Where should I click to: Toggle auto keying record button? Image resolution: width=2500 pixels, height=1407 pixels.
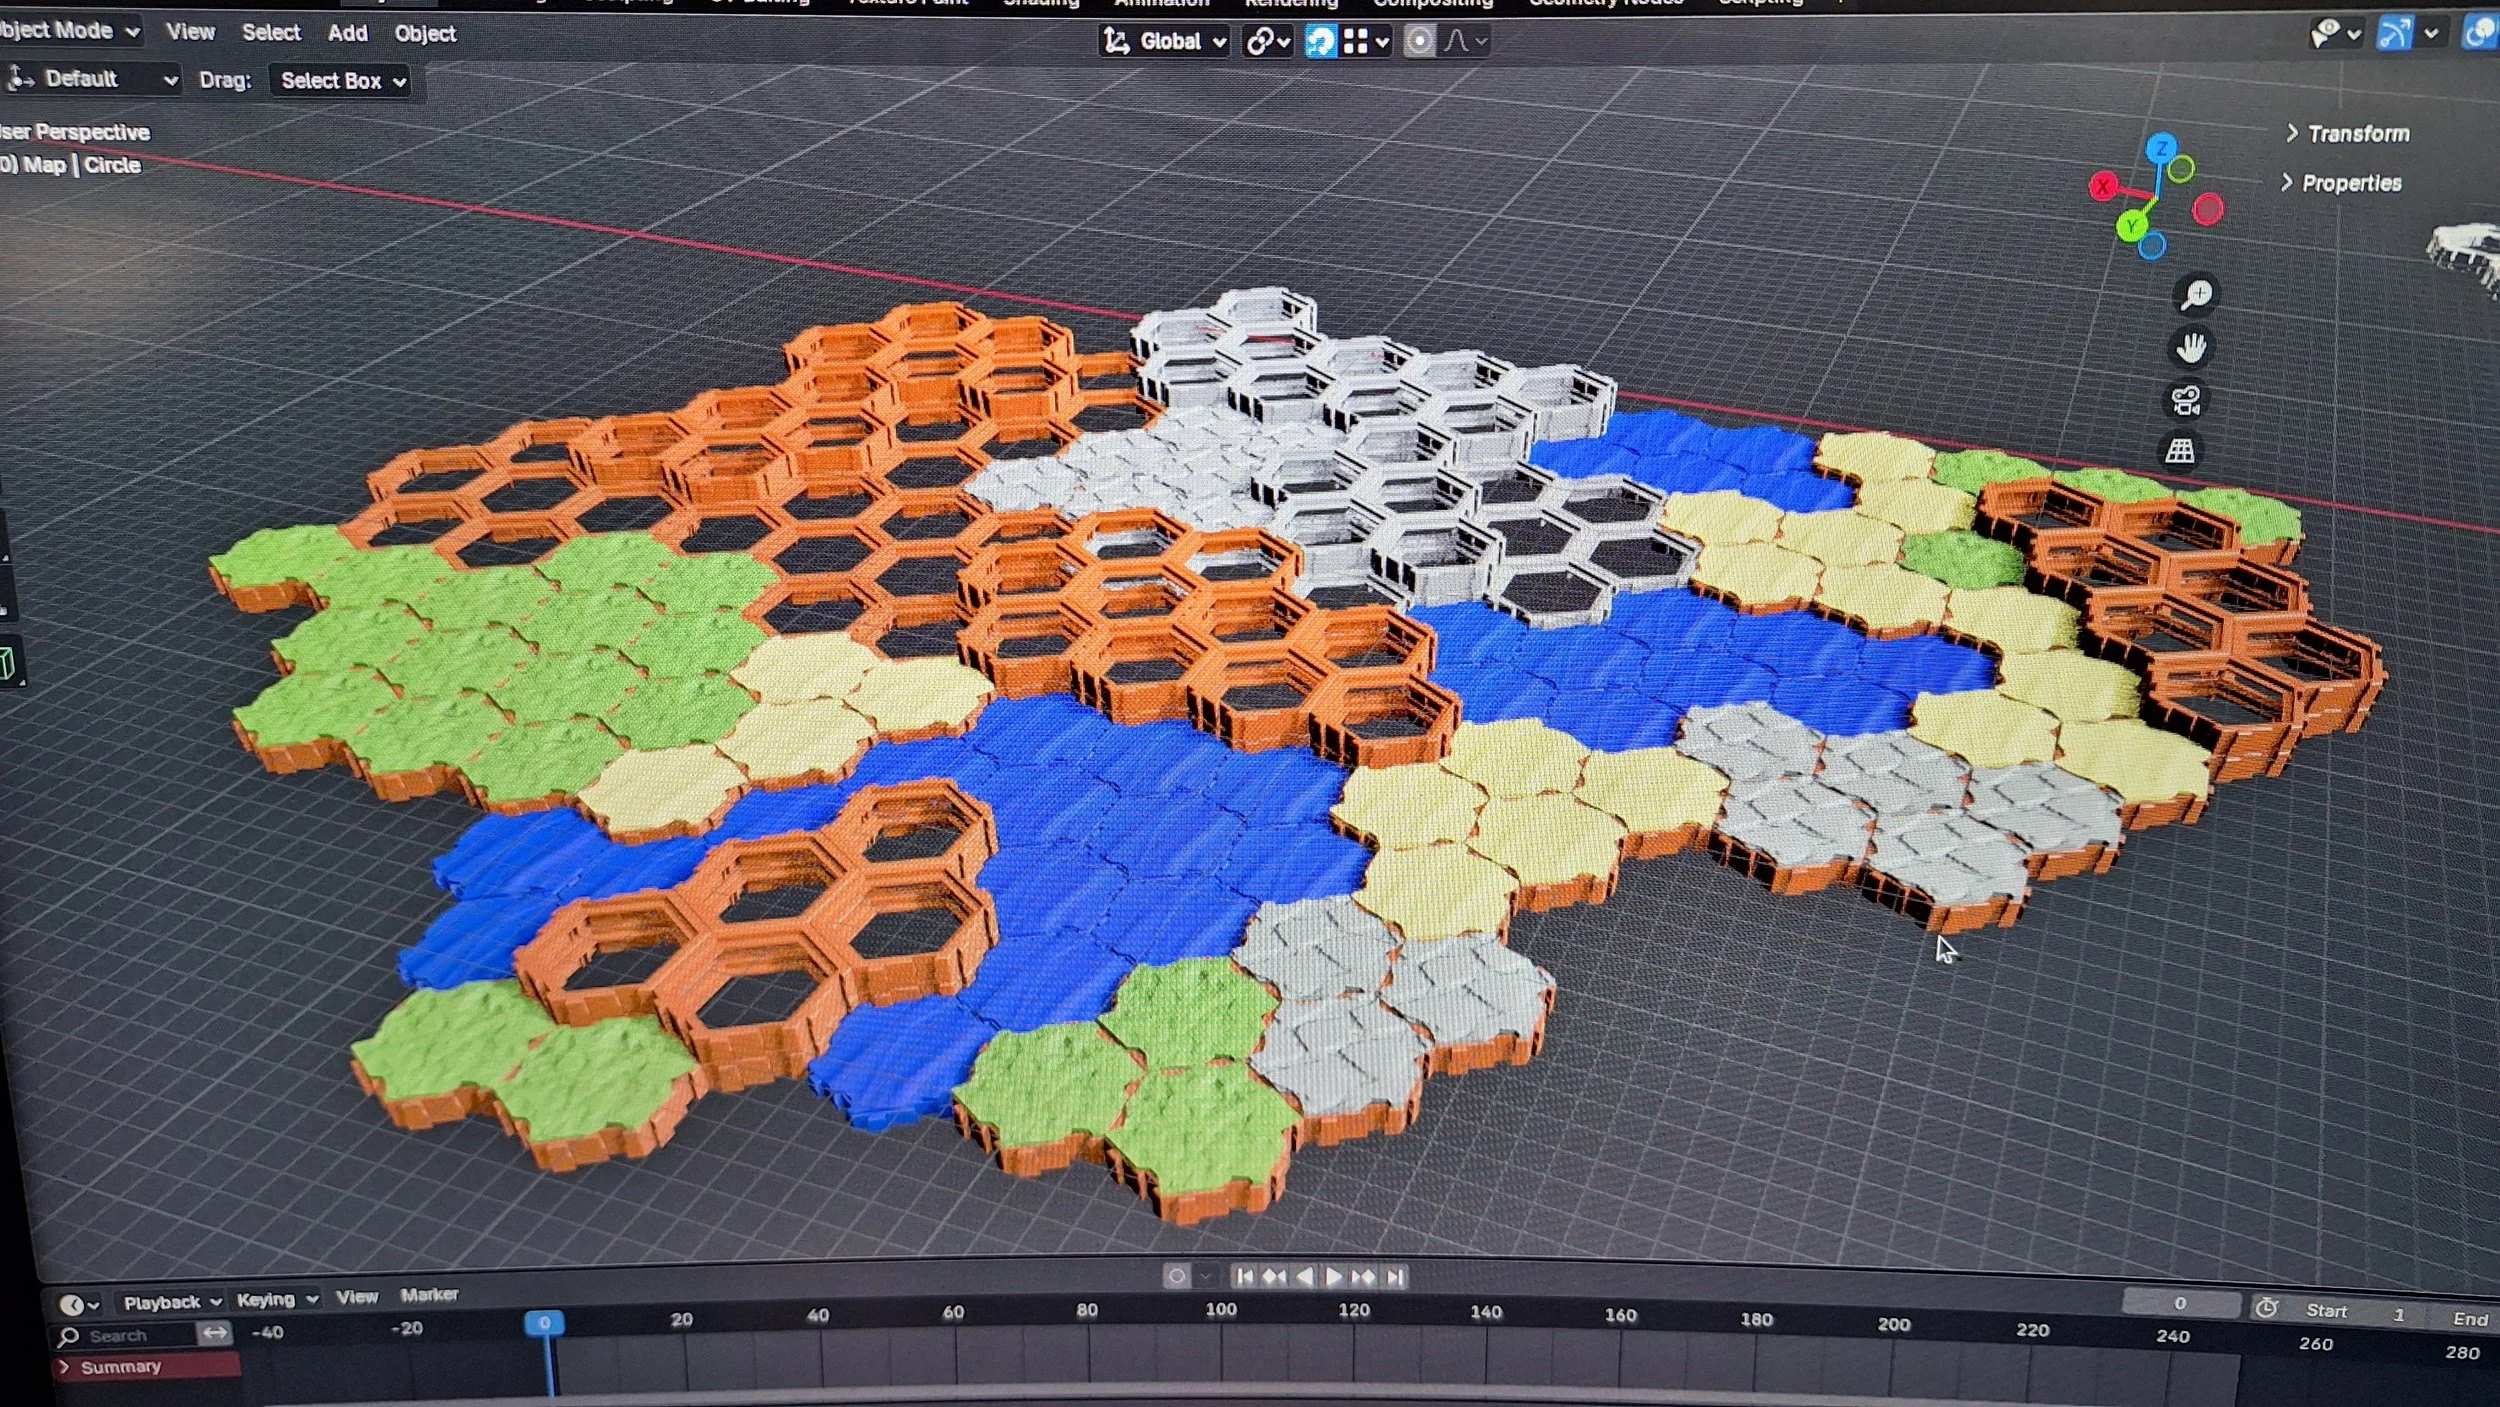1177,1277
